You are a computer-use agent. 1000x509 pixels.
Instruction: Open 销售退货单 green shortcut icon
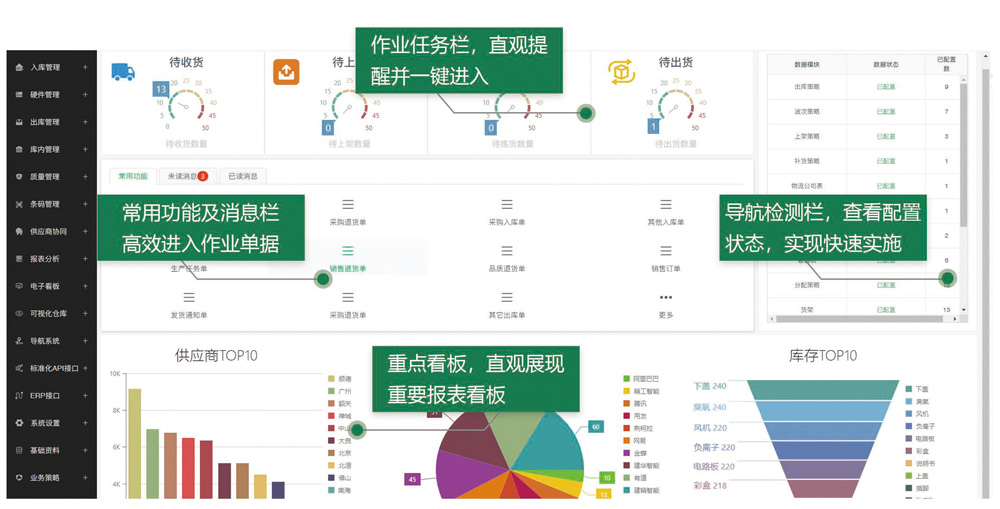coord(348,251)
